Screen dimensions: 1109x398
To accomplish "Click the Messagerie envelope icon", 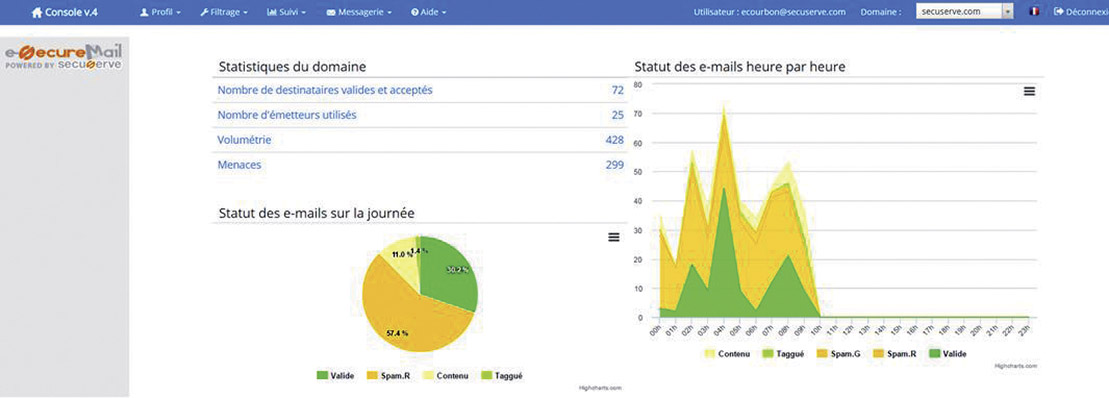I will coord(331,13).
